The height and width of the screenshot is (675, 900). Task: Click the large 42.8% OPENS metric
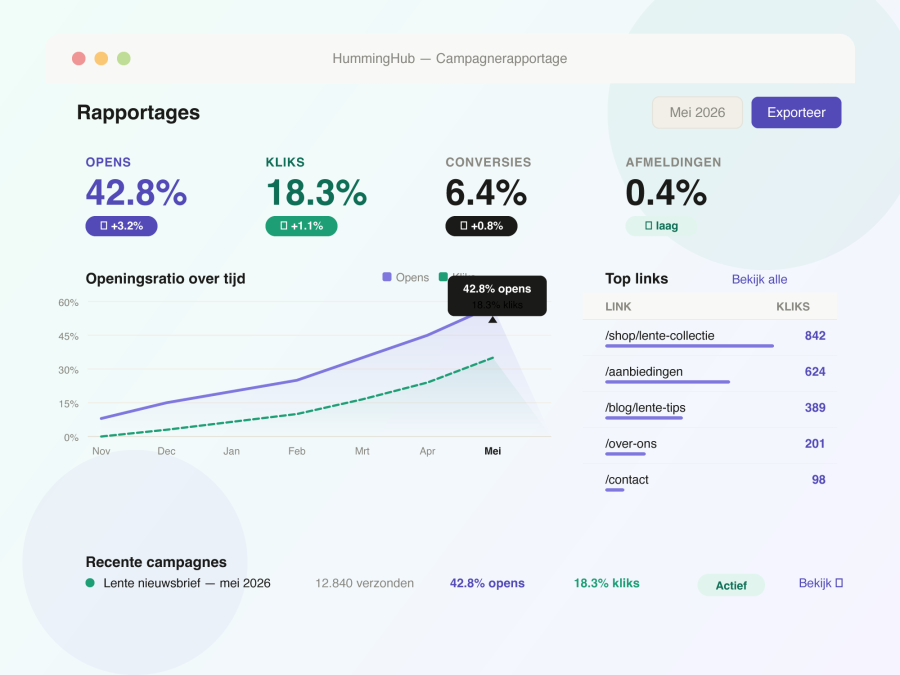point(136,192)
